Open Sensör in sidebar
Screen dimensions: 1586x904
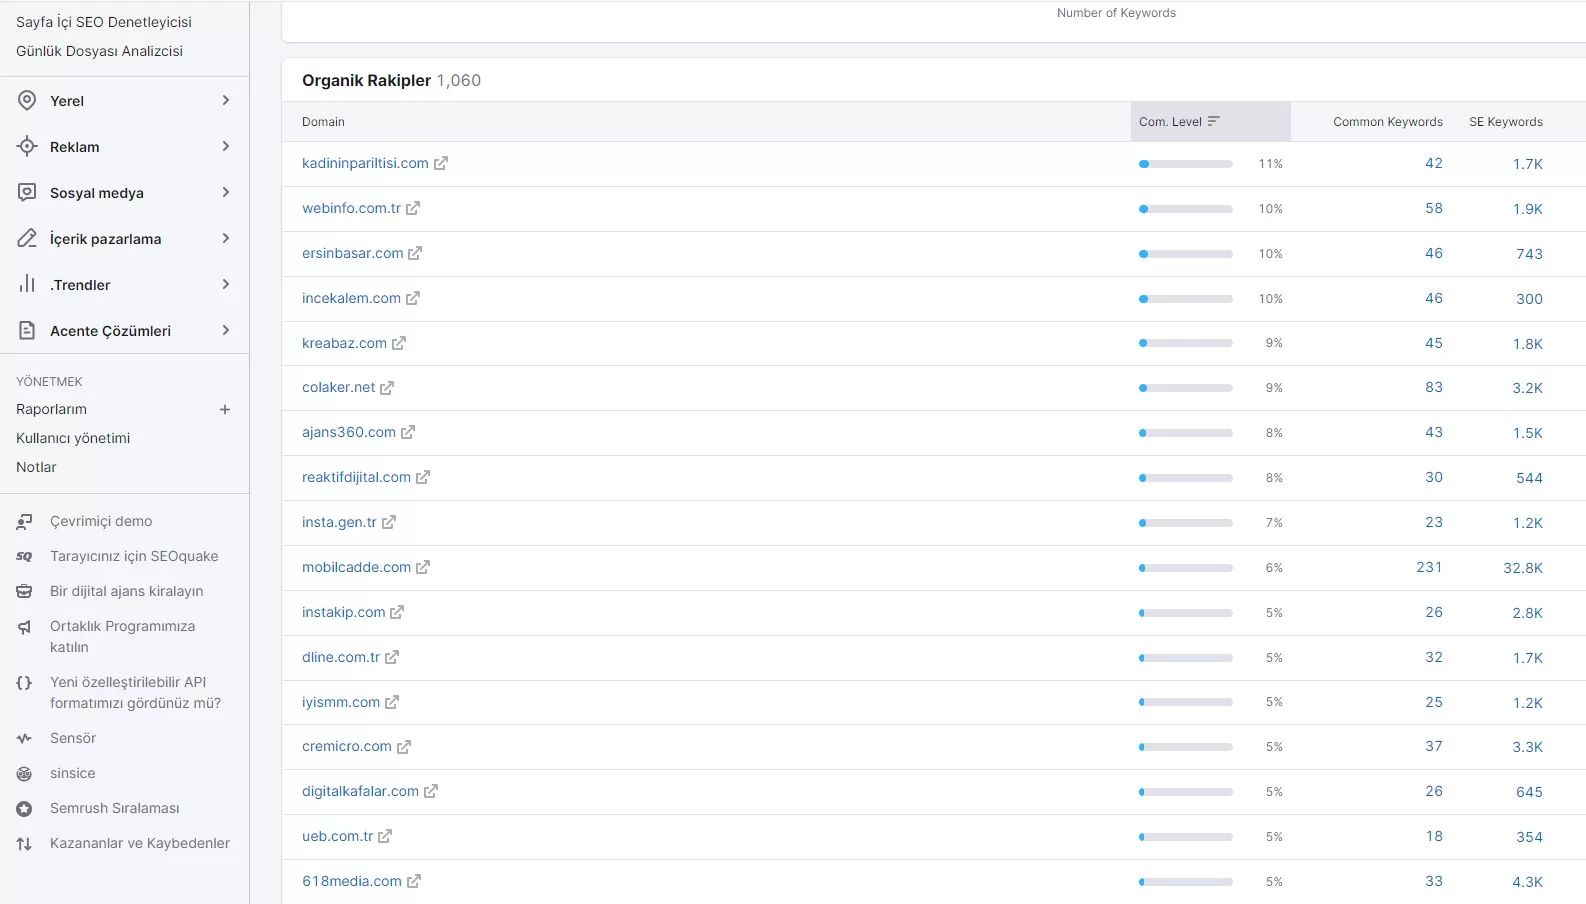click(x=73, y=738)
